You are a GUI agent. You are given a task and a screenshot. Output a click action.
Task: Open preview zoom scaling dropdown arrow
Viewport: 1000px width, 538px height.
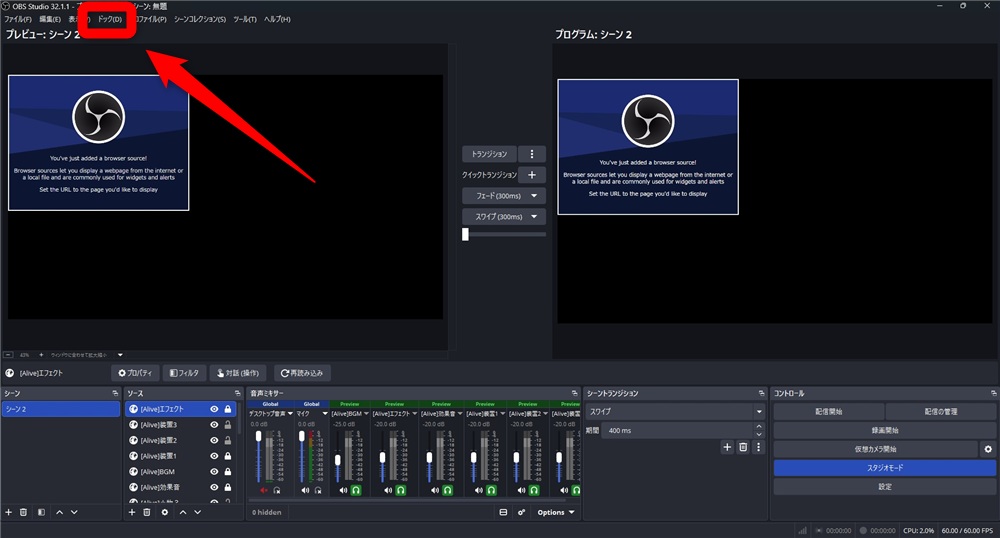click(x=120, y=354)
